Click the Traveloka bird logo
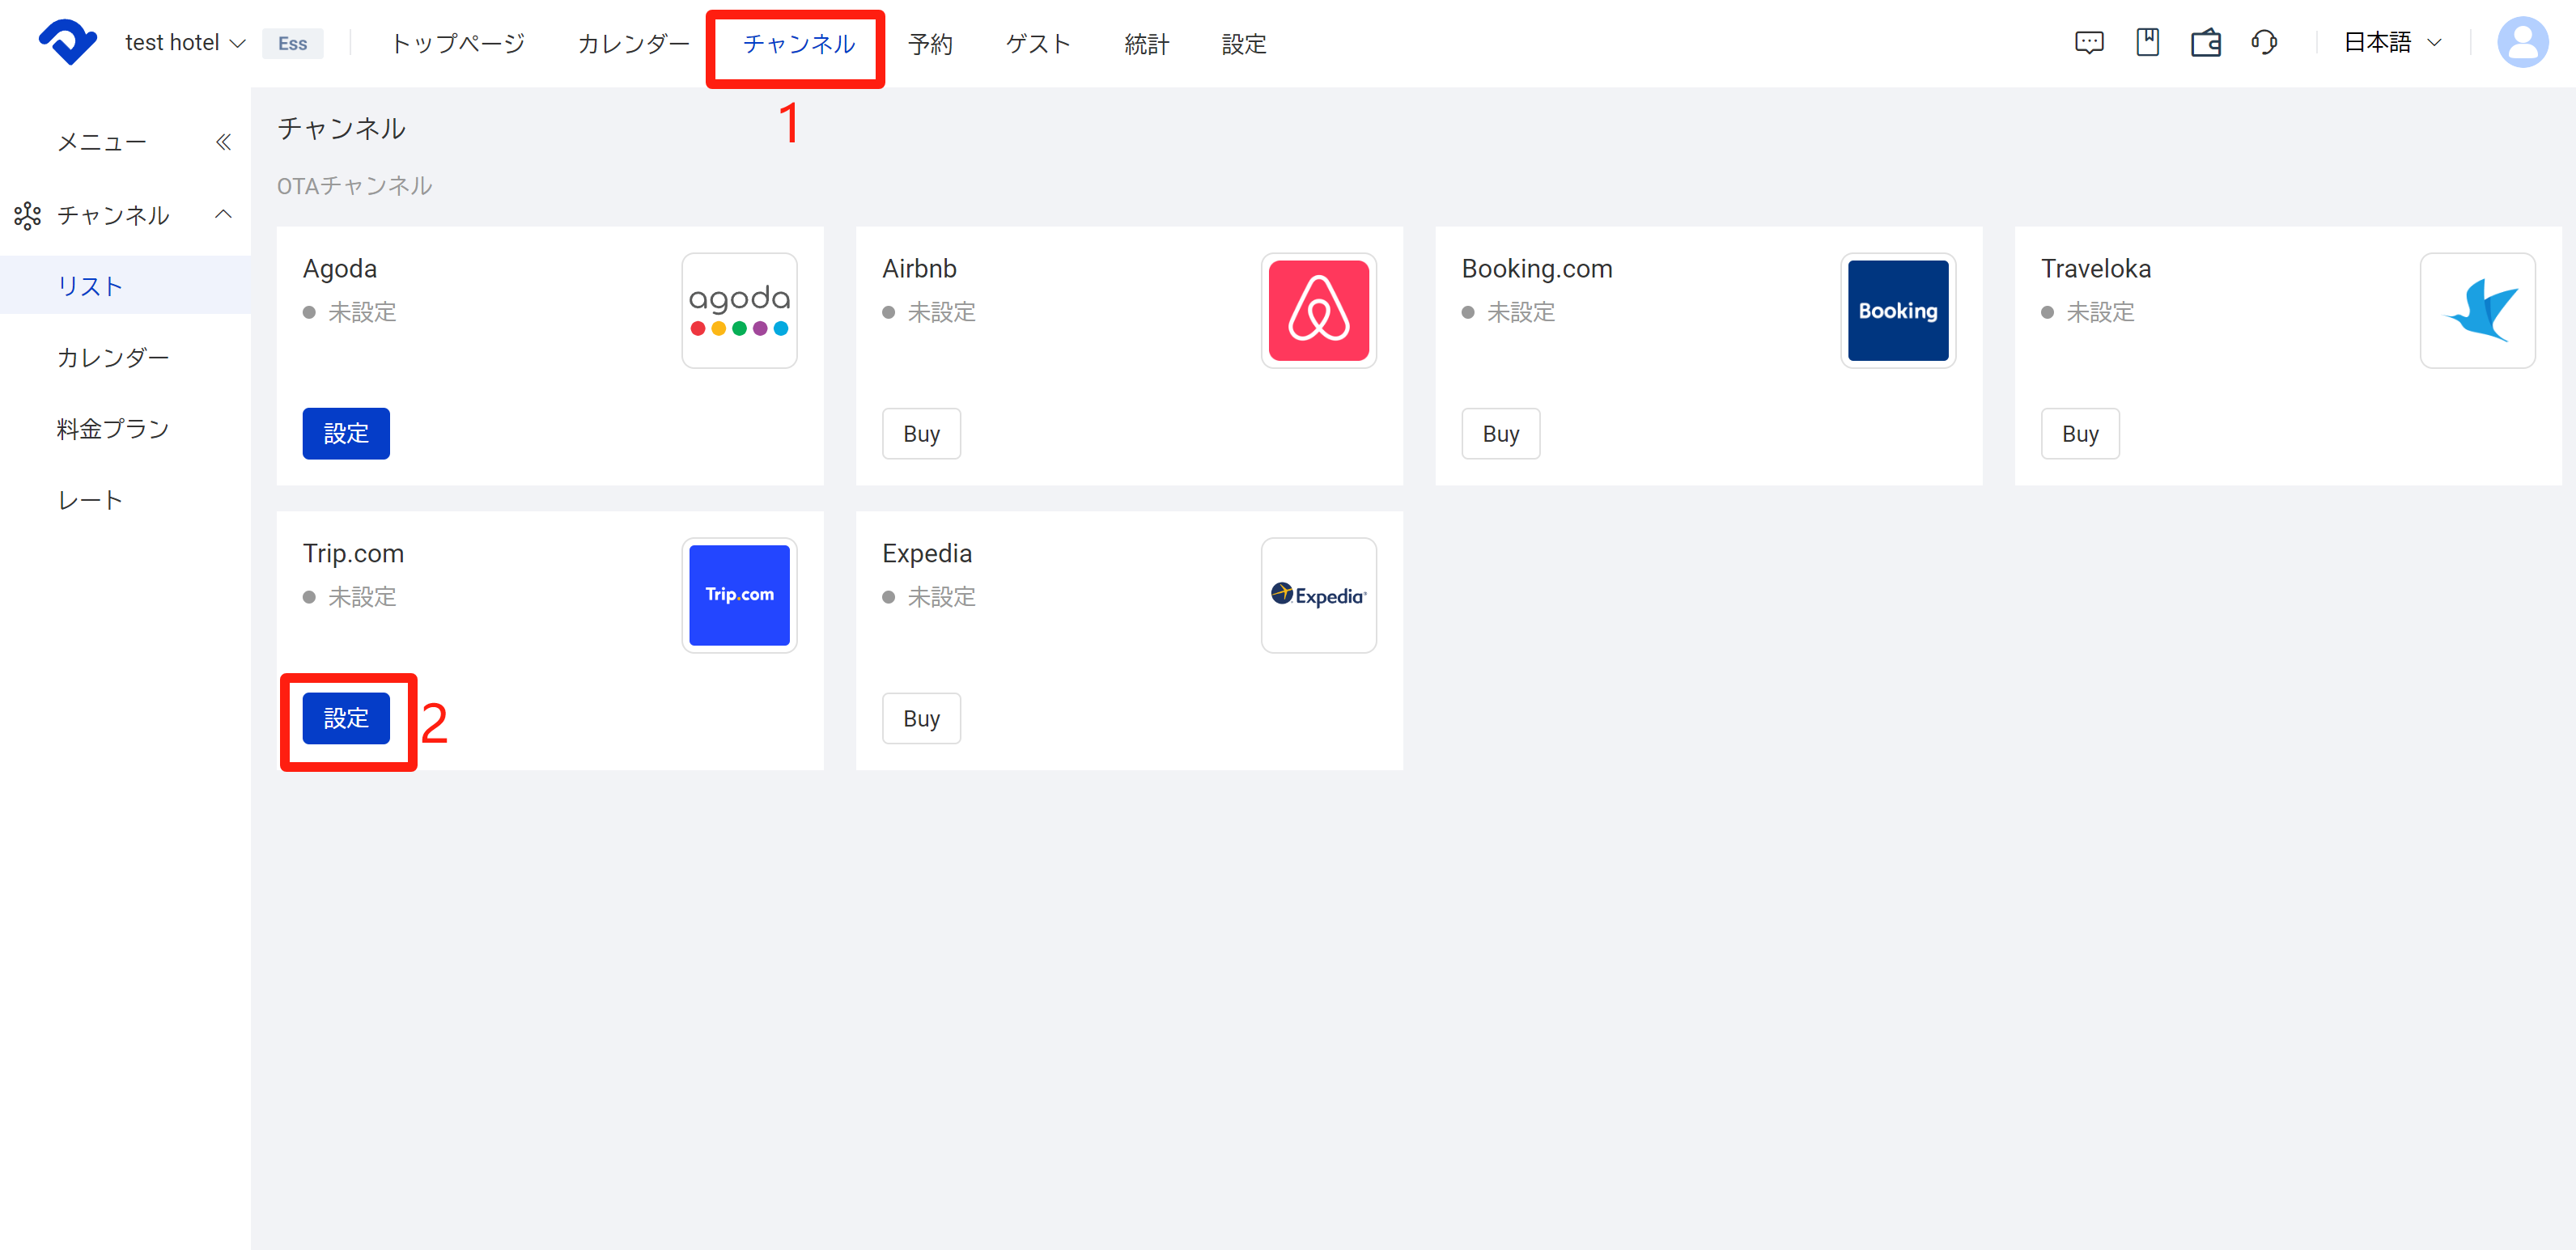 [x=2477, y=310]
